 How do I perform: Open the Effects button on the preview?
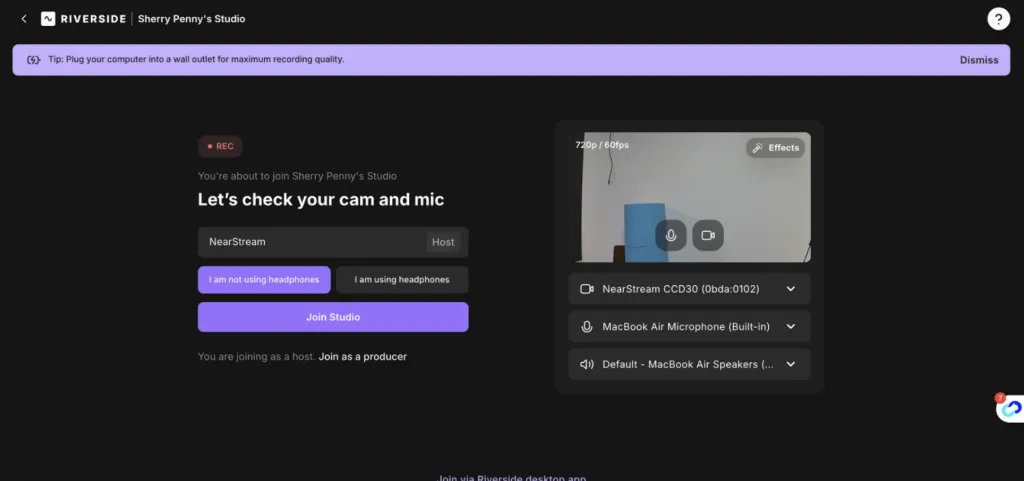pyautogui.click(x=775, y=148)
